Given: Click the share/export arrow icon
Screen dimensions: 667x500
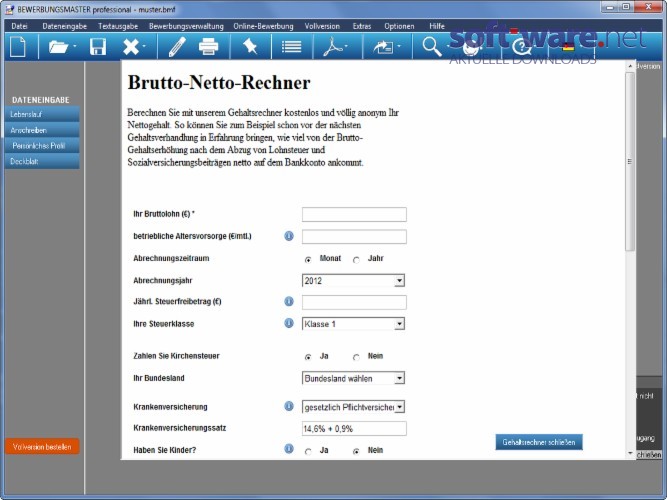Looking at the screenshot, I should (x=383, y=46).
